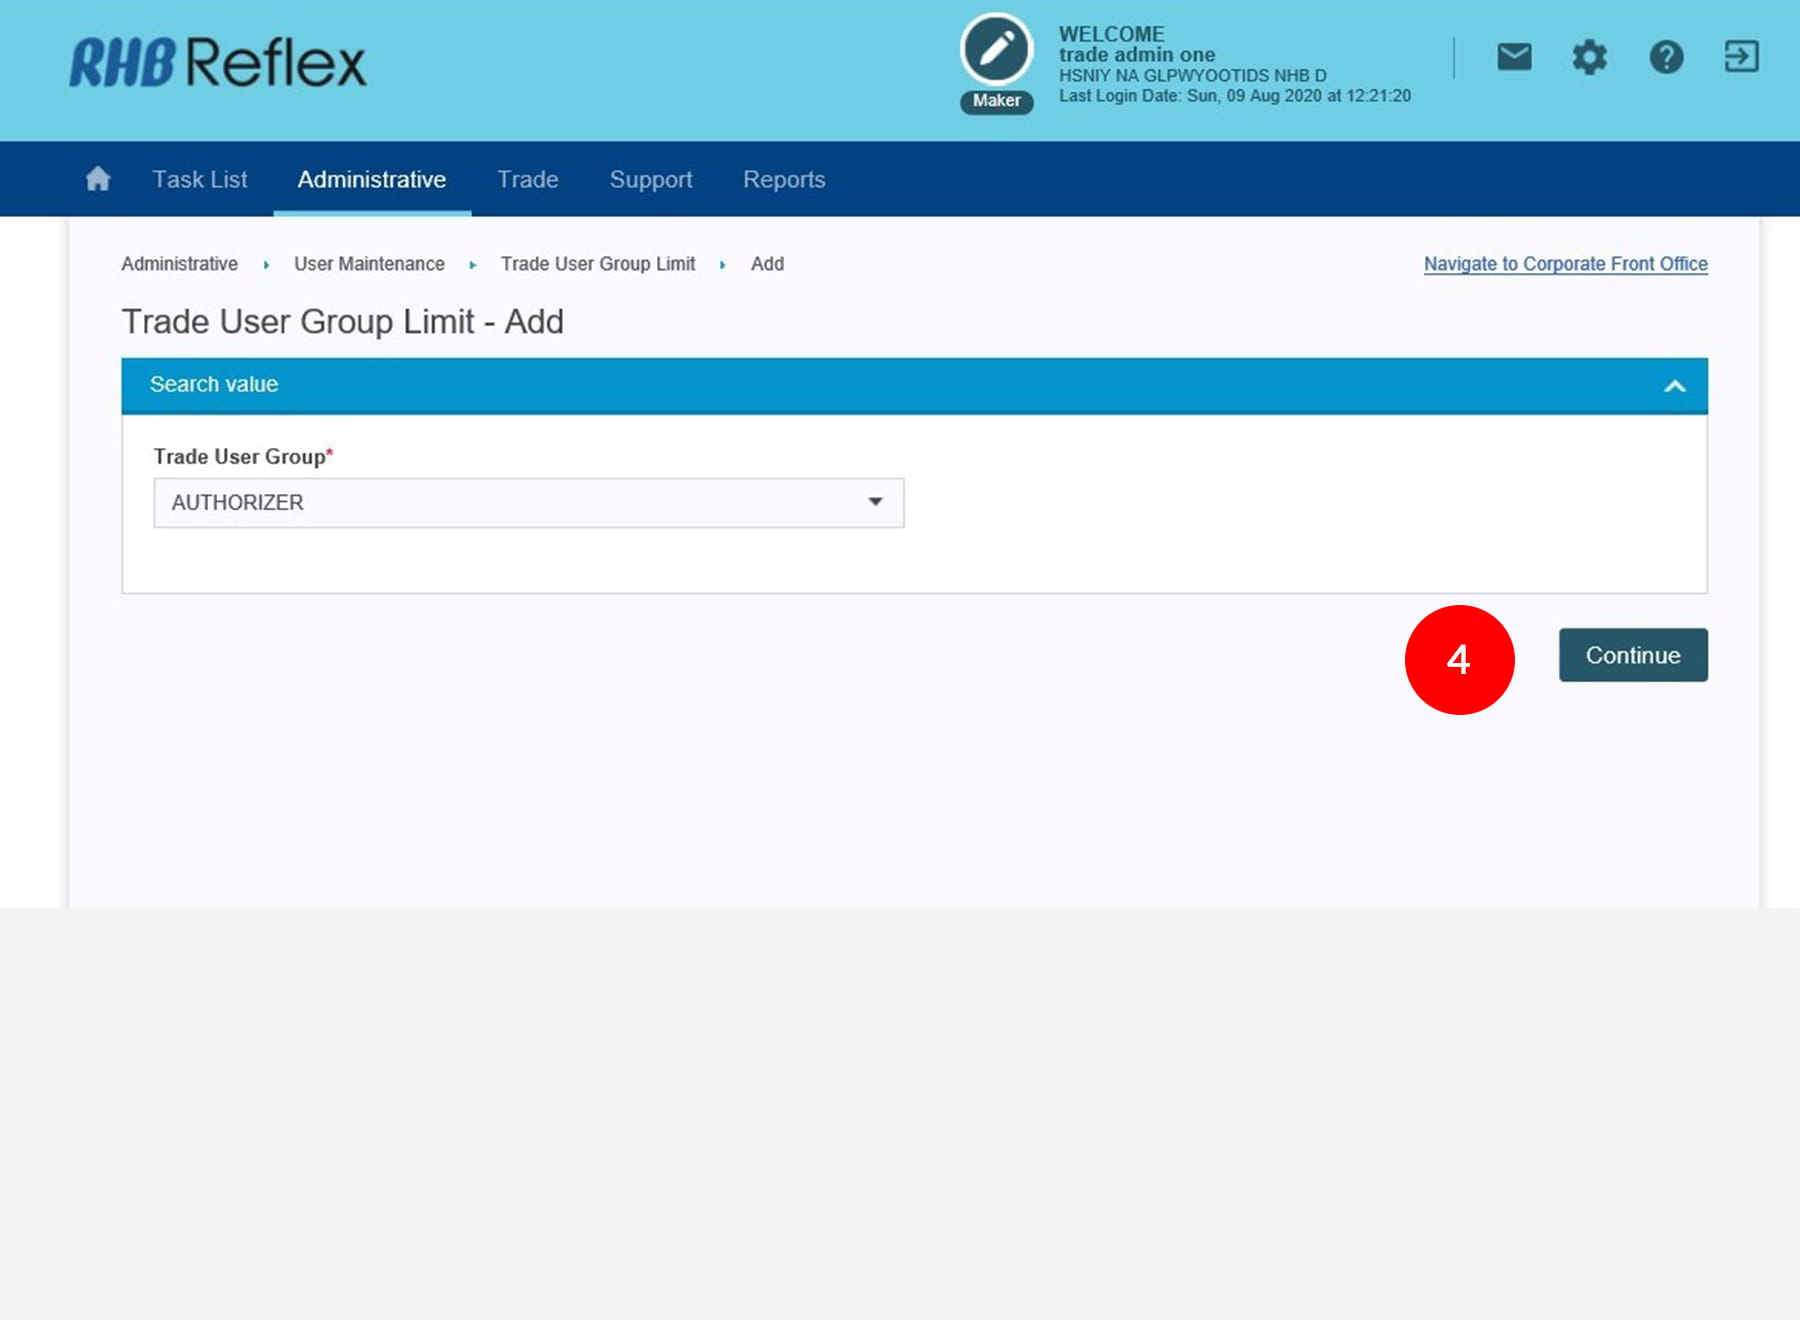
Task: Log out using the exit icon
Action: 1741,57
